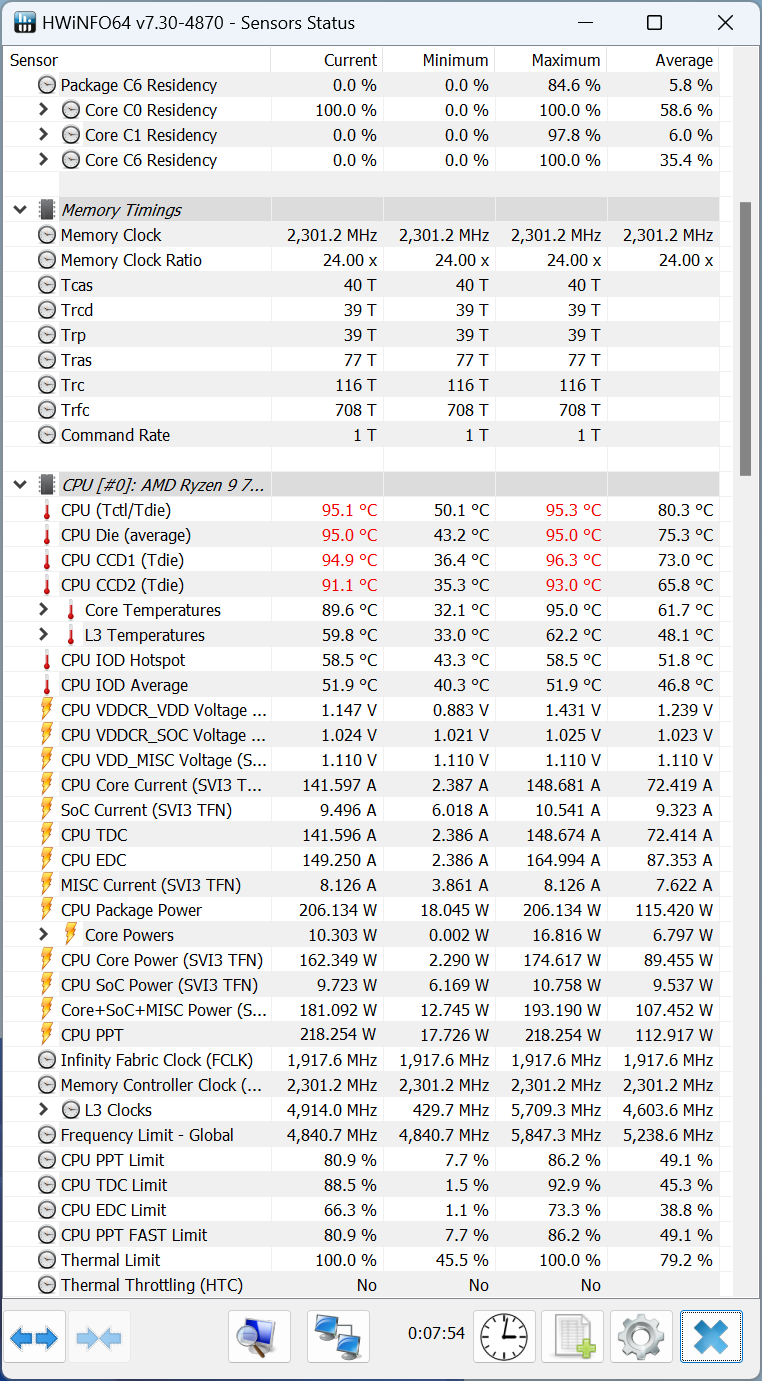The height and width of the screenshot is (1381, 762).
Task: Expand the Core C0 Residency row
Action: [43, 110]
